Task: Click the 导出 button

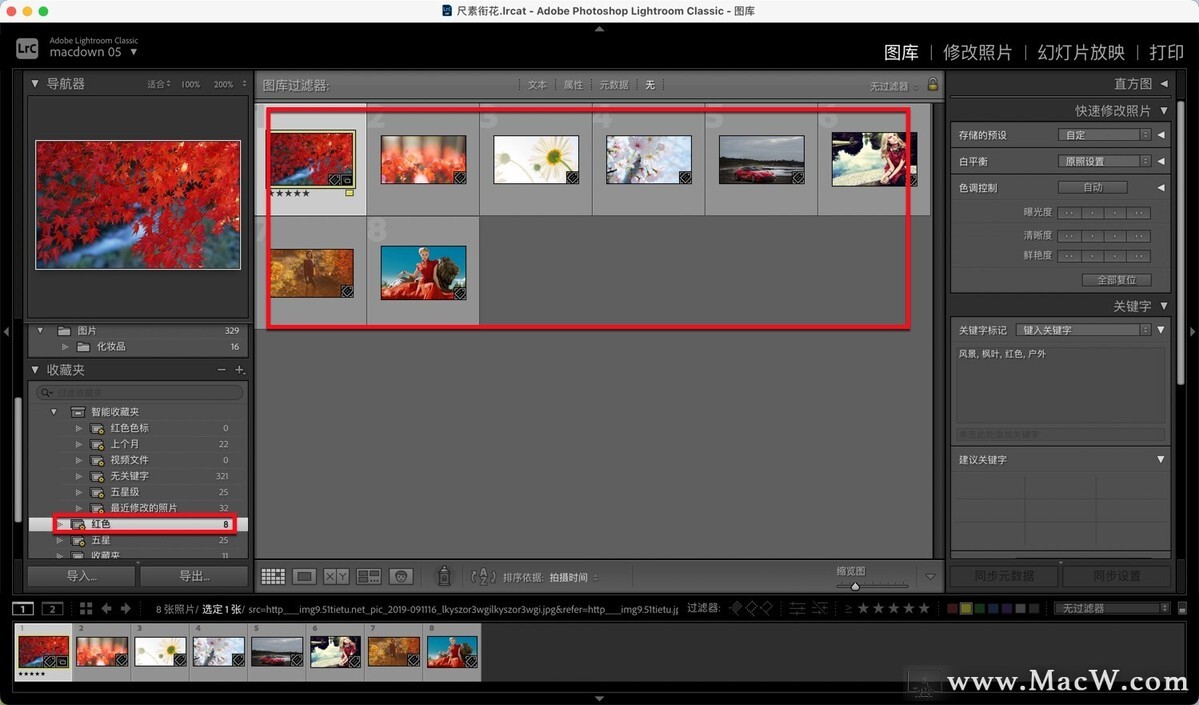Action: click(x=194, y=576)
